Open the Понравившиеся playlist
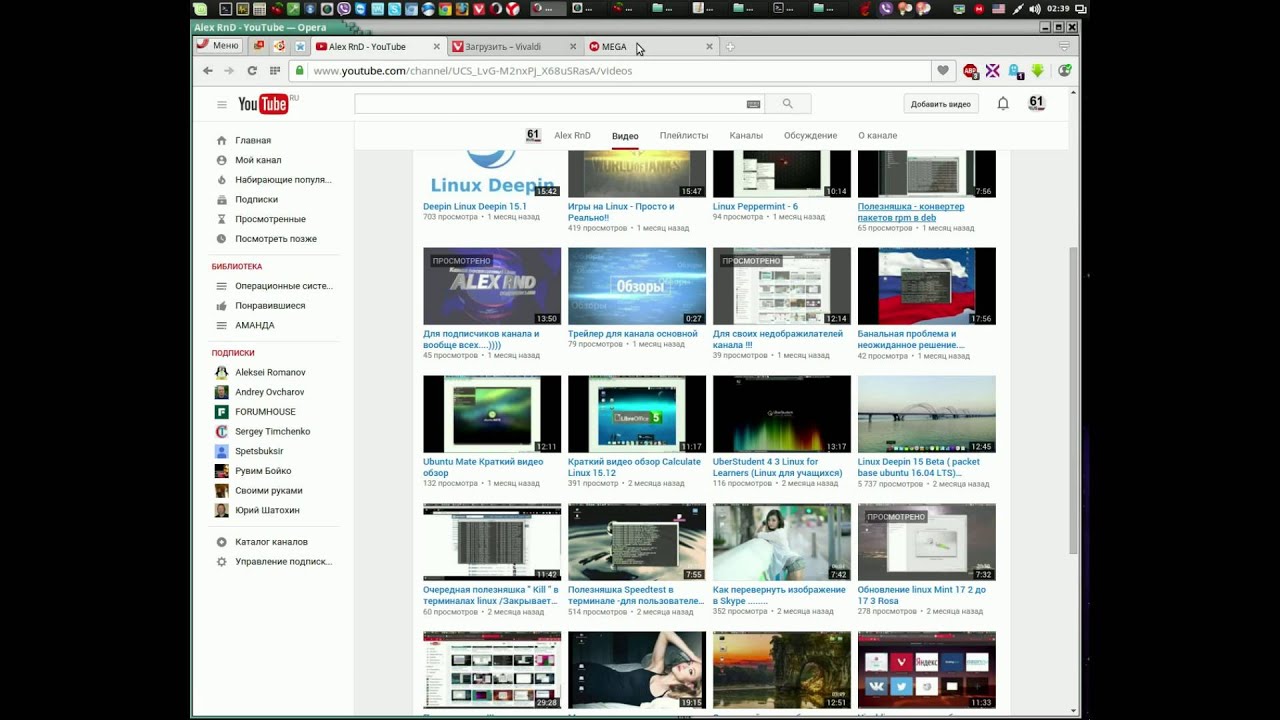Viewport: 1280px width, 720px height. point(270,306)
